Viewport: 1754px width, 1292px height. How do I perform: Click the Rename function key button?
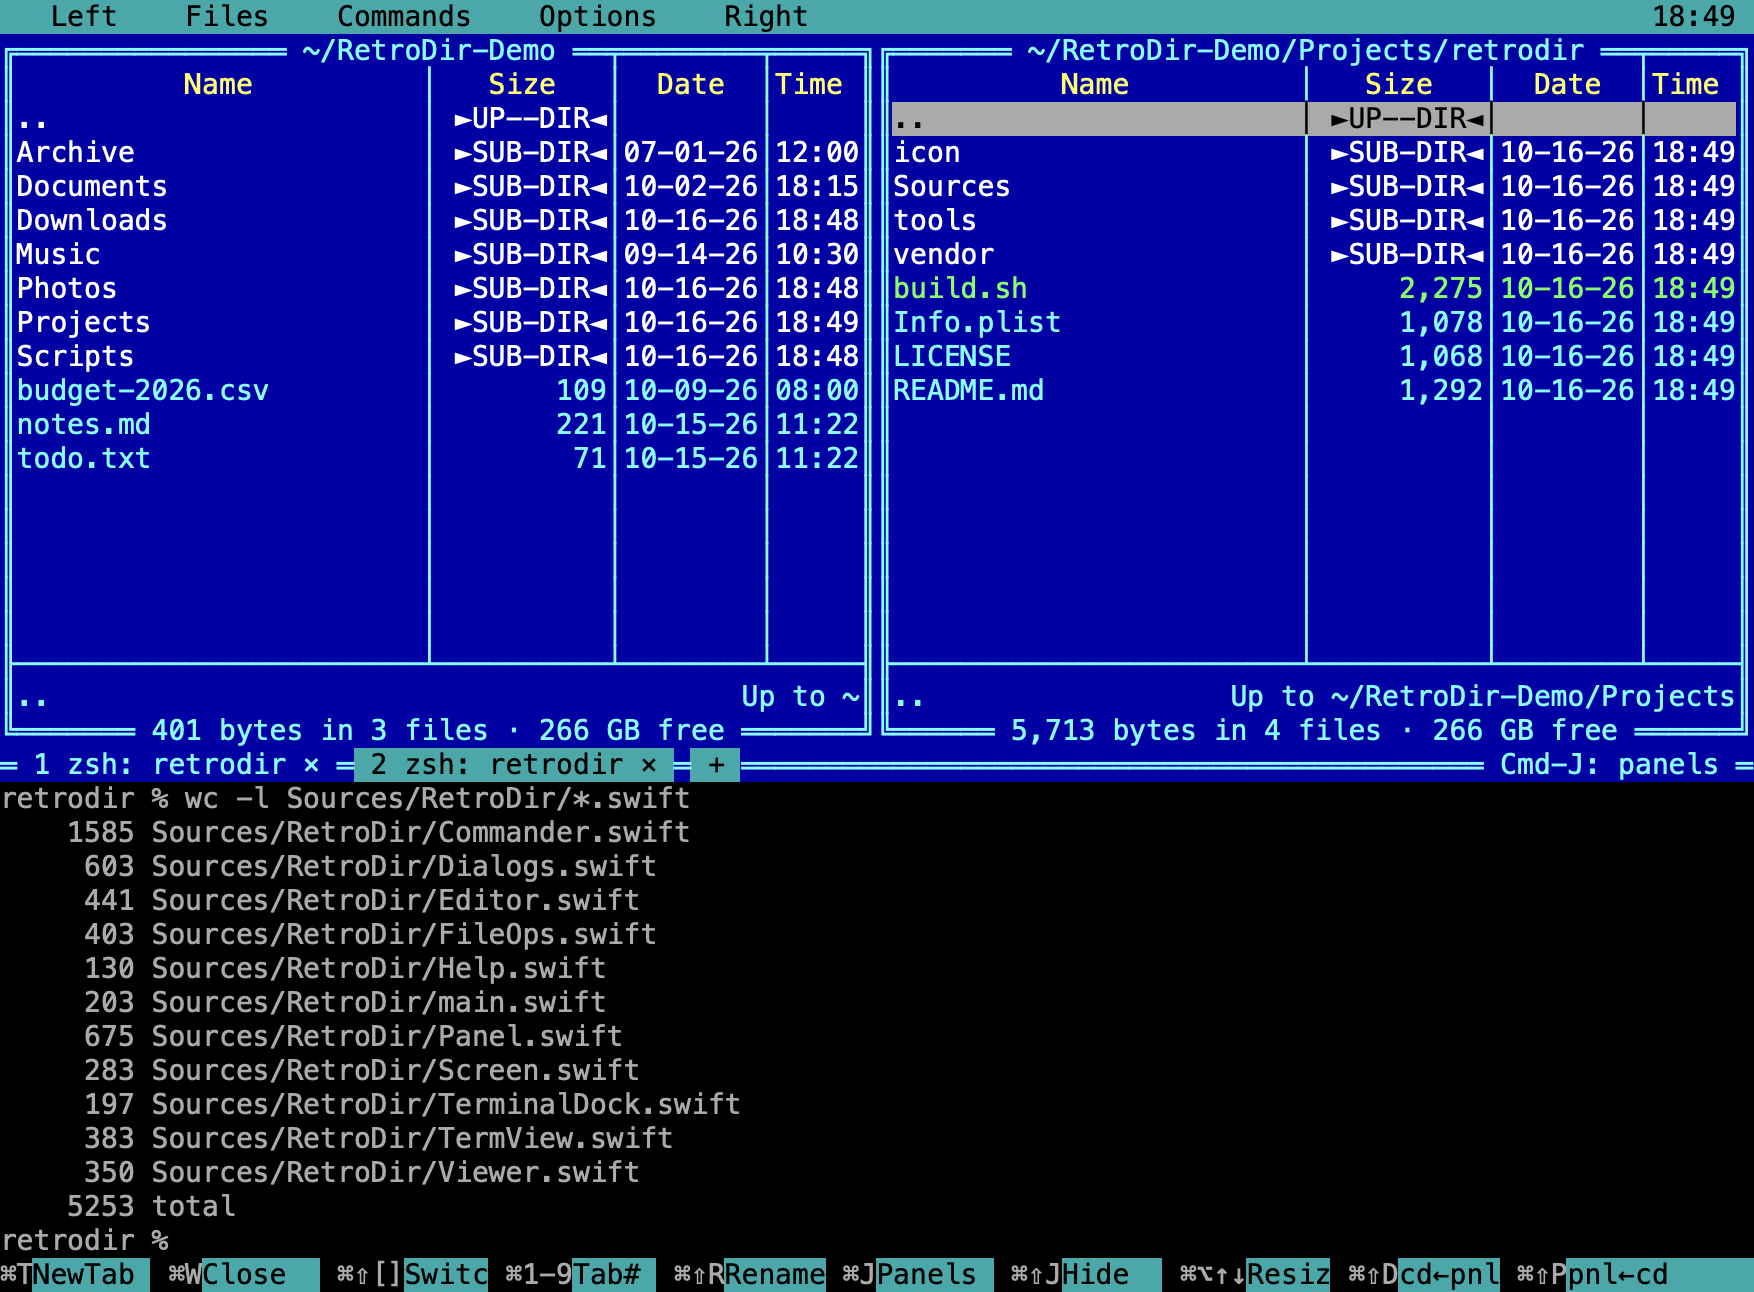[x=749, y=1275]
